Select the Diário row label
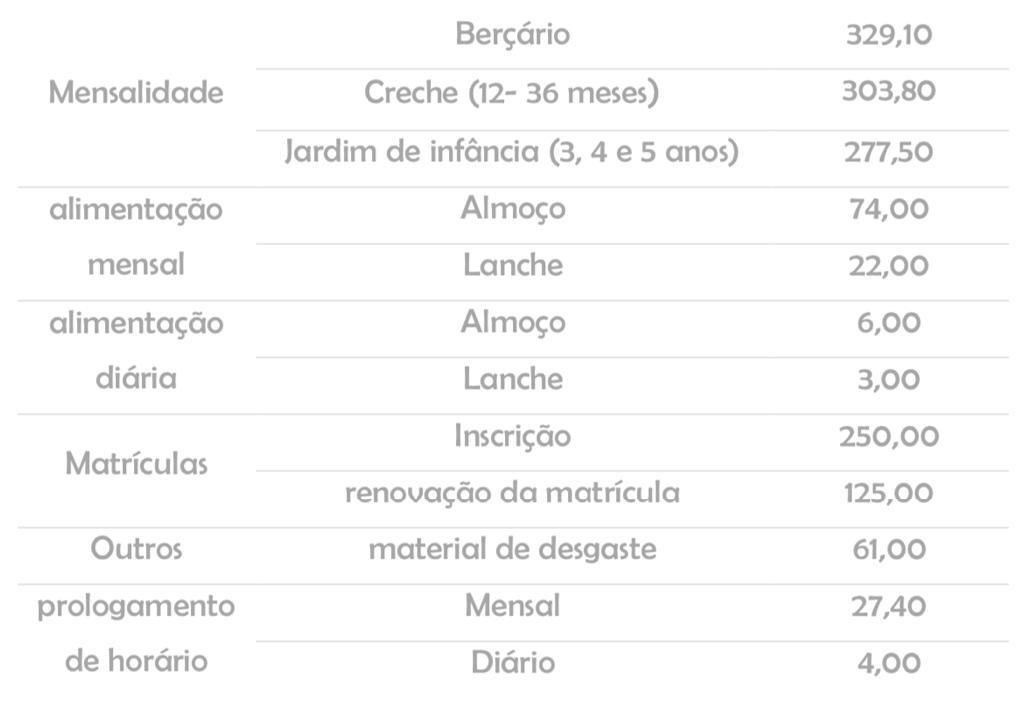This screenshot has width=1024, height=711. pos(513,663)
